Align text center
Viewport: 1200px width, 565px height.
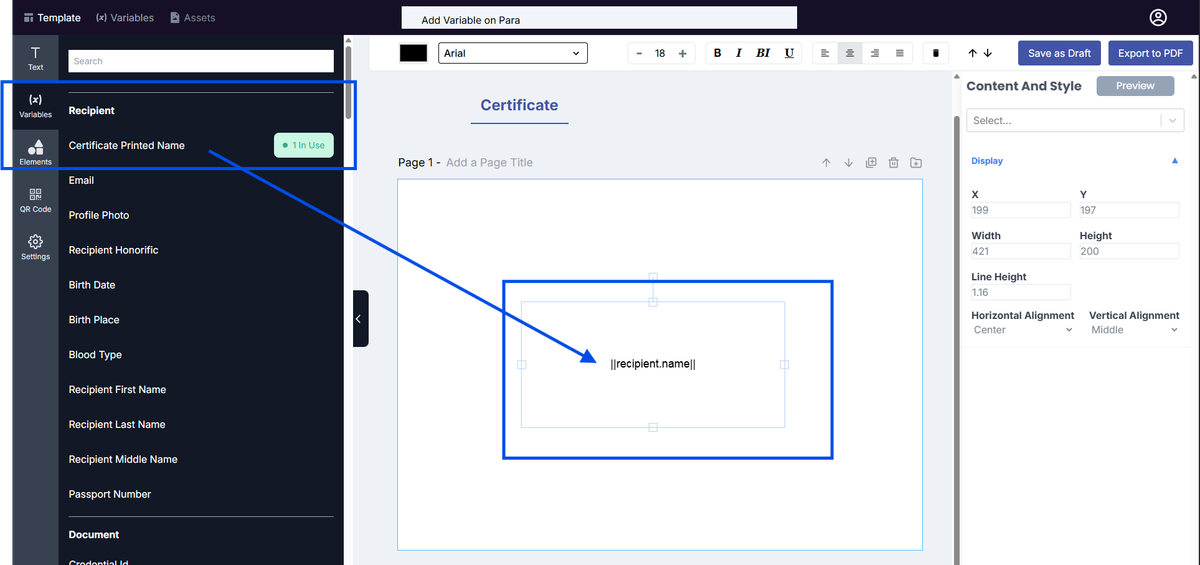[x=850, y=53]
